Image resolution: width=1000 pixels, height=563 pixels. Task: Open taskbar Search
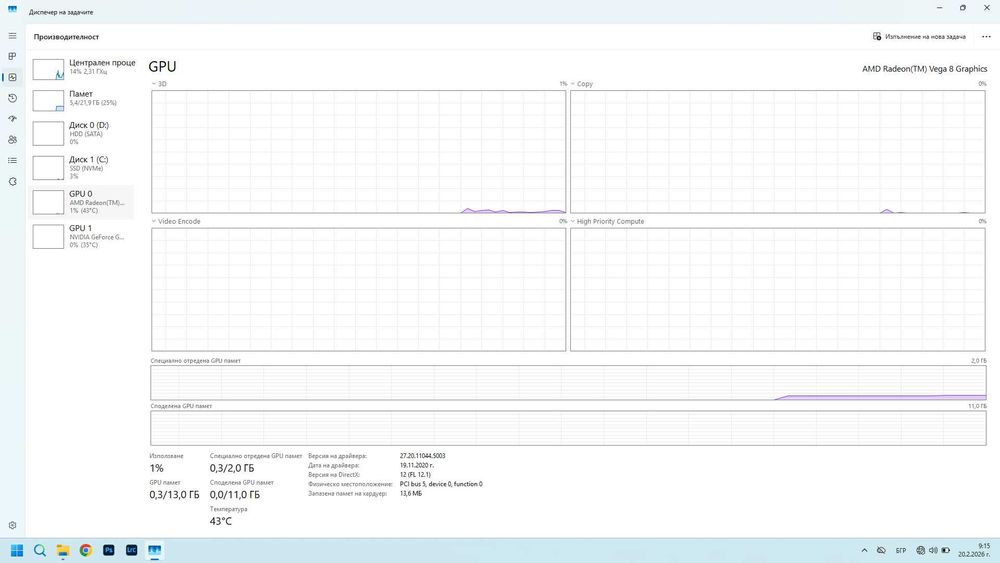(x=40, y=550)
